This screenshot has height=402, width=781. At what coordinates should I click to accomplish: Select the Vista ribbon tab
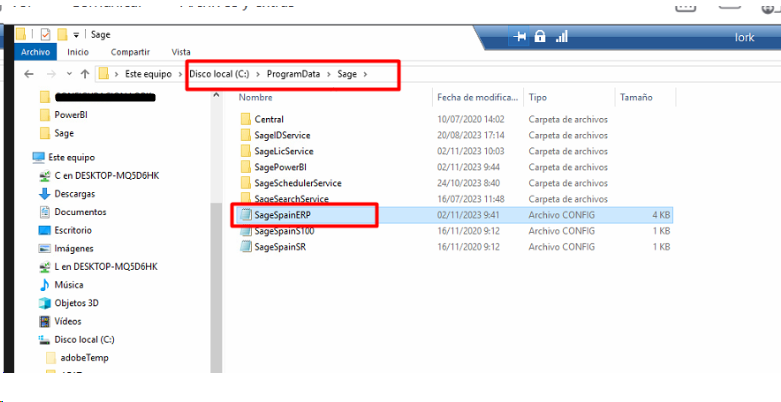(181, 52)
